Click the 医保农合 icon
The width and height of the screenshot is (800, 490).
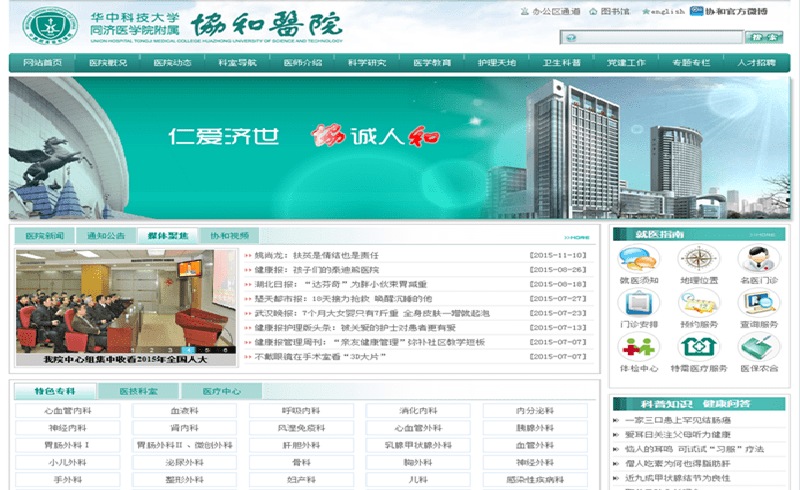pos(759,348)
